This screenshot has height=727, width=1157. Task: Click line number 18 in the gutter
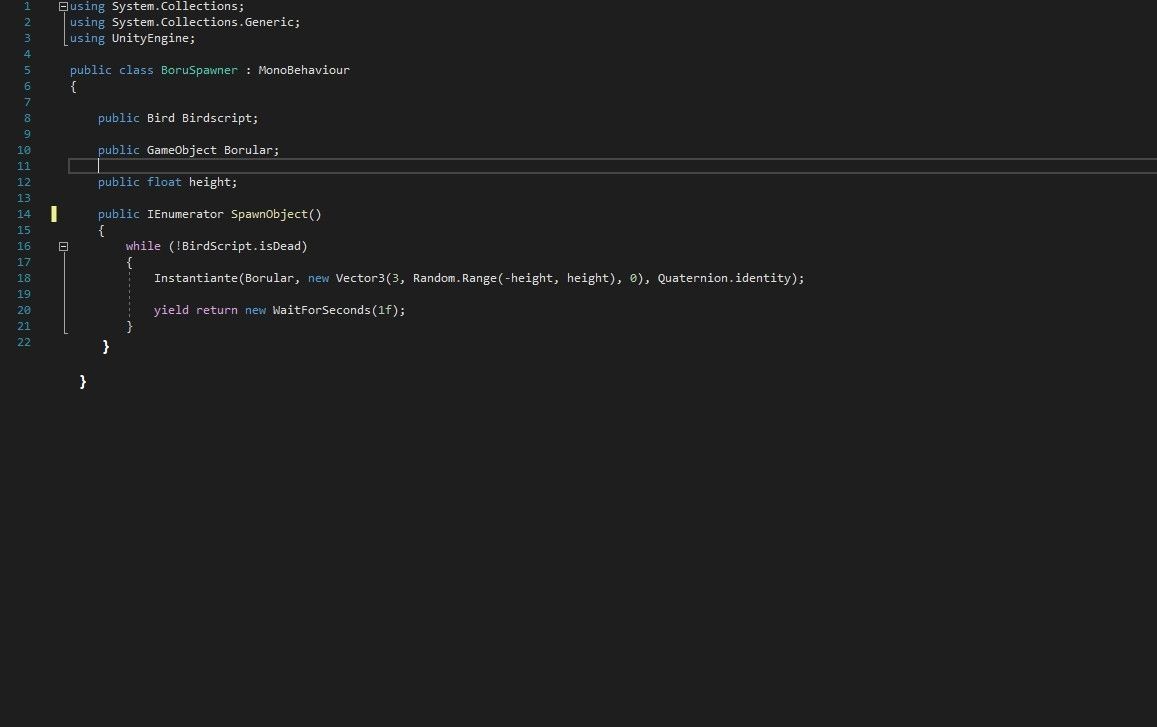click(x=24, y=278)
